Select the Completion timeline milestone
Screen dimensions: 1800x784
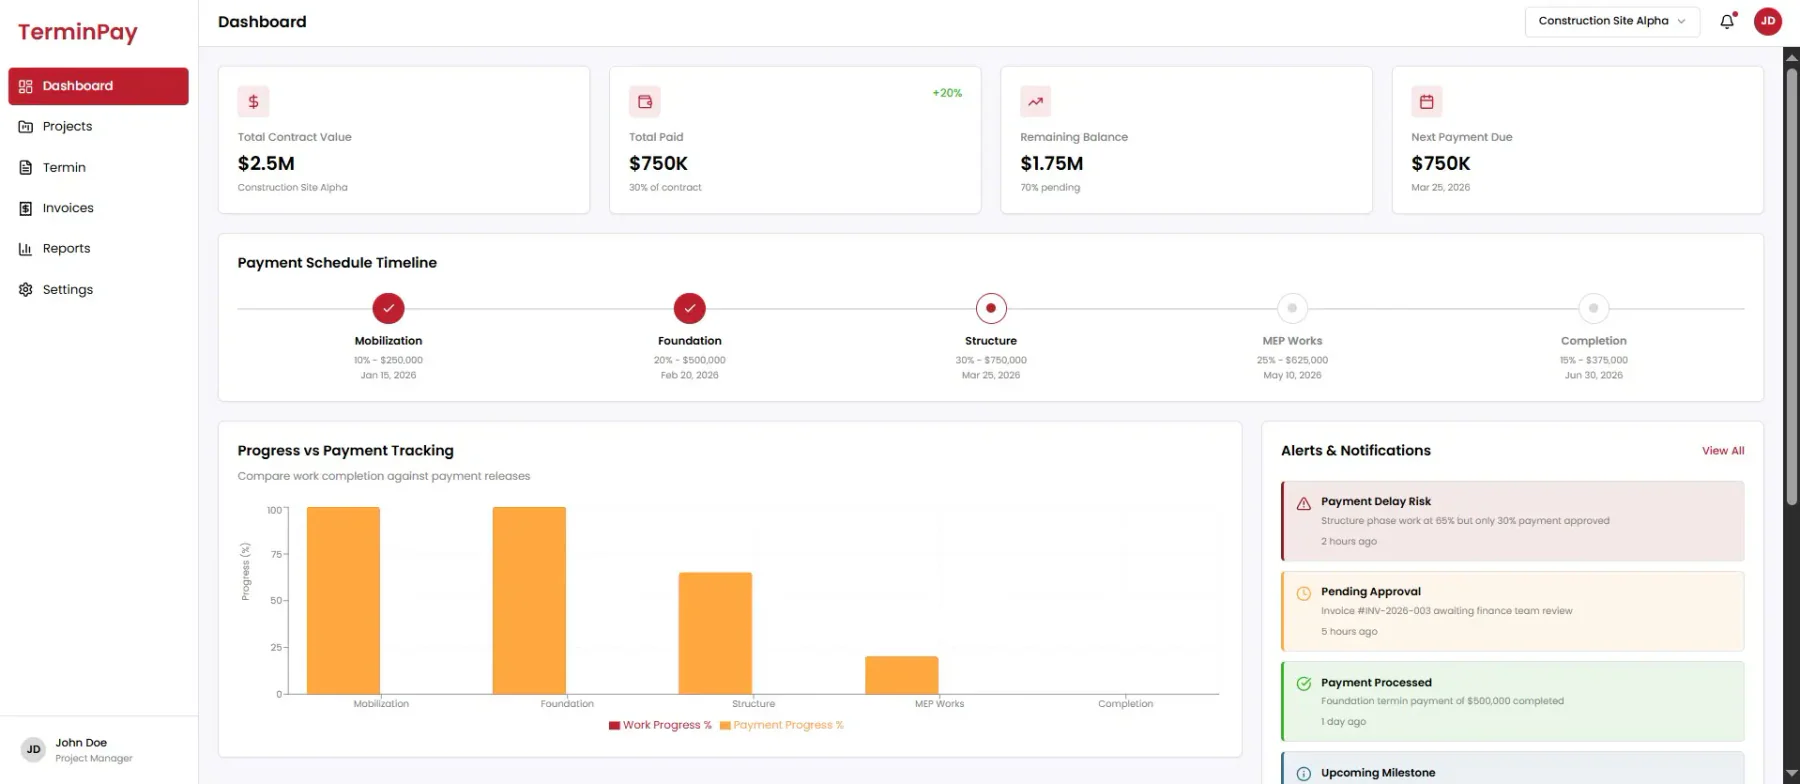click(1594, 308)
